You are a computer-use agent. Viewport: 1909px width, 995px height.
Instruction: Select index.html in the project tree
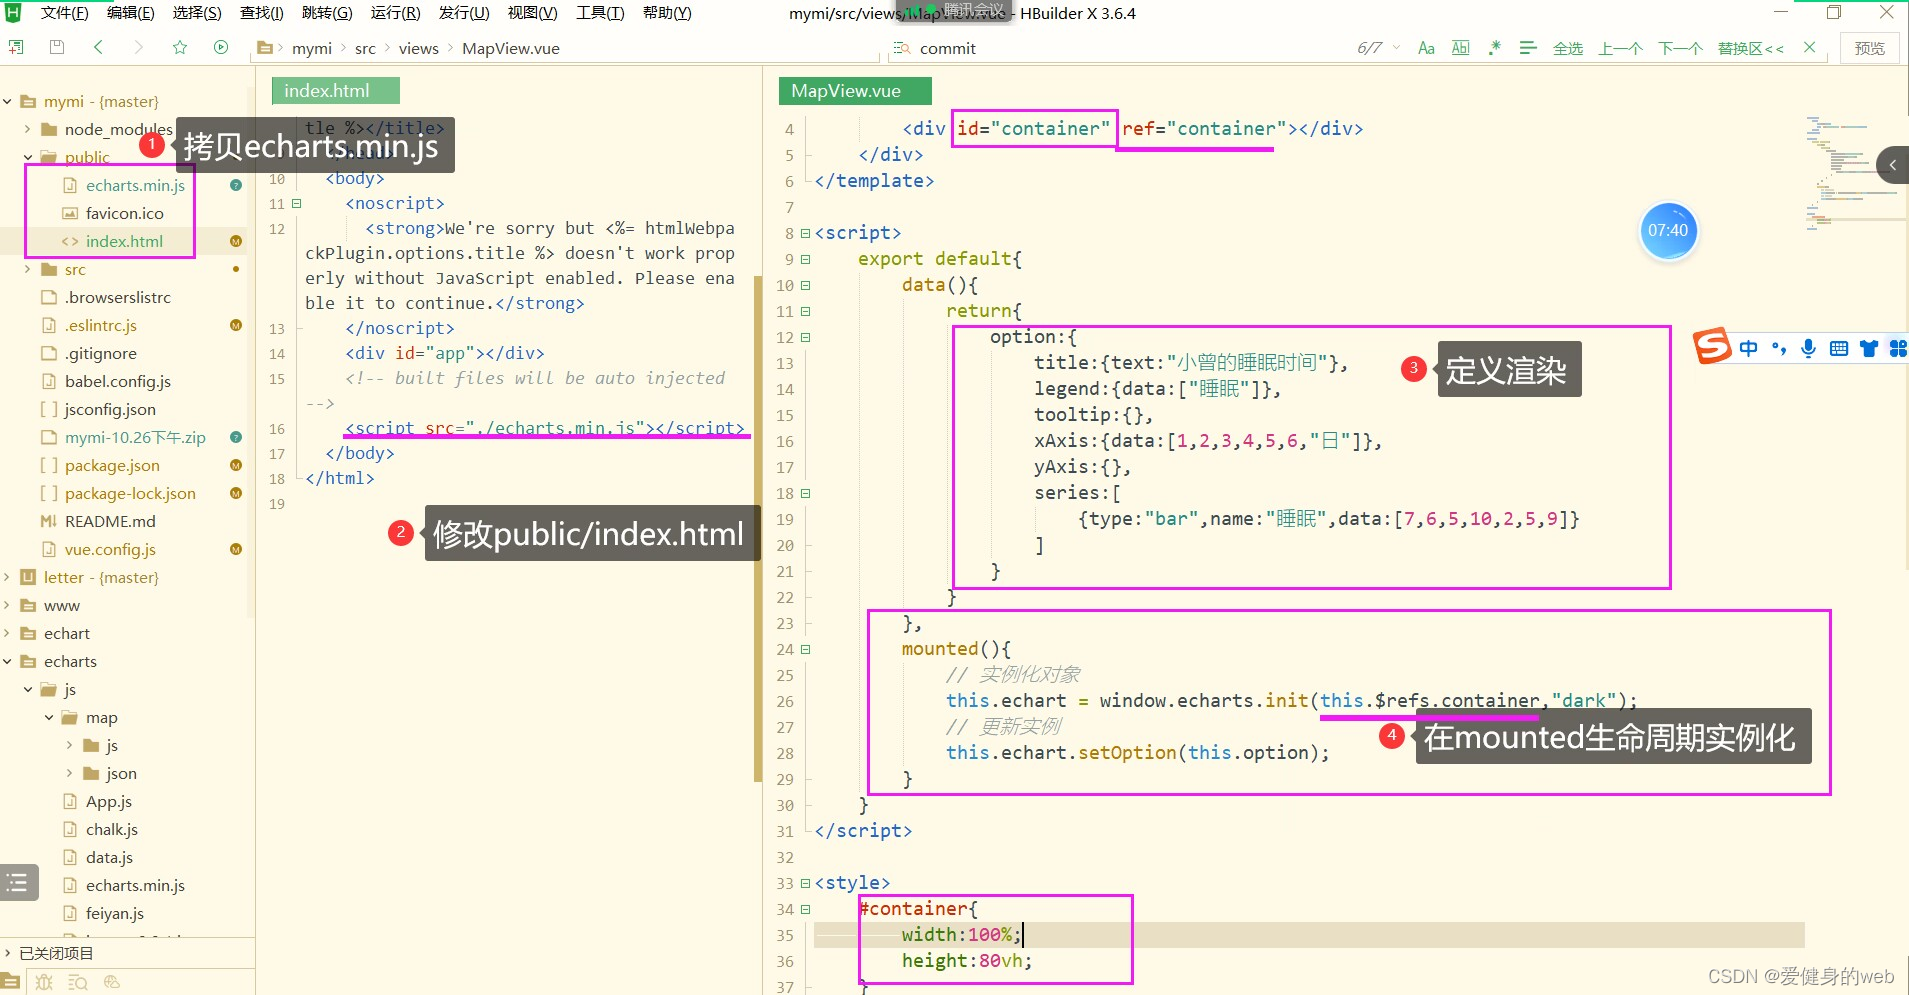[124, 241]
